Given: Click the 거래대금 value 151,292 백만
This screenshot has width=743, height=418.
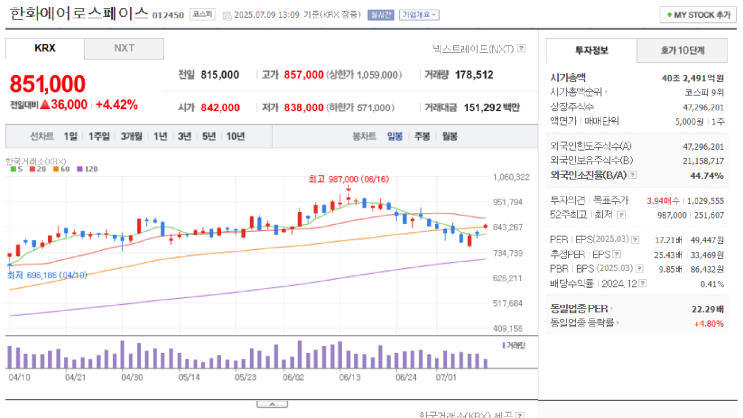Looking at the screenshot, I should [x=492, y=108].
